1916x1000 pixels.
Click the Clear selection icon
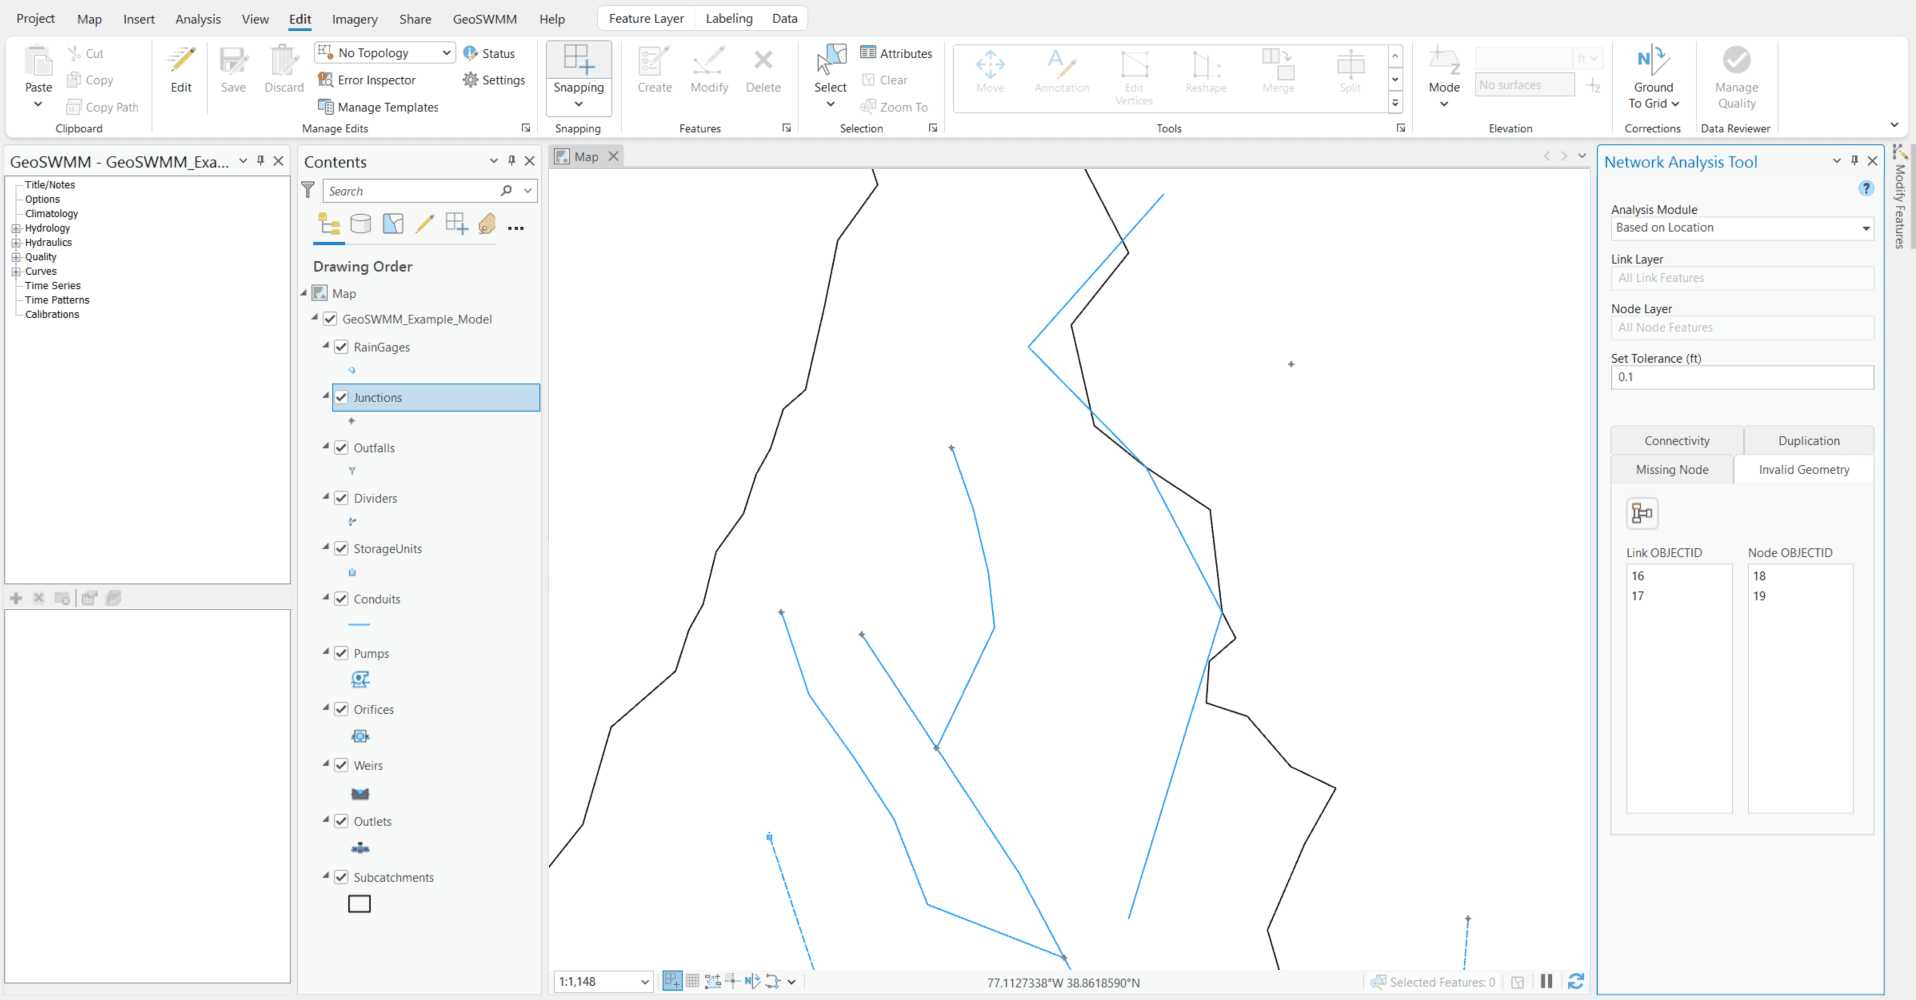click(x=869, y=80)
